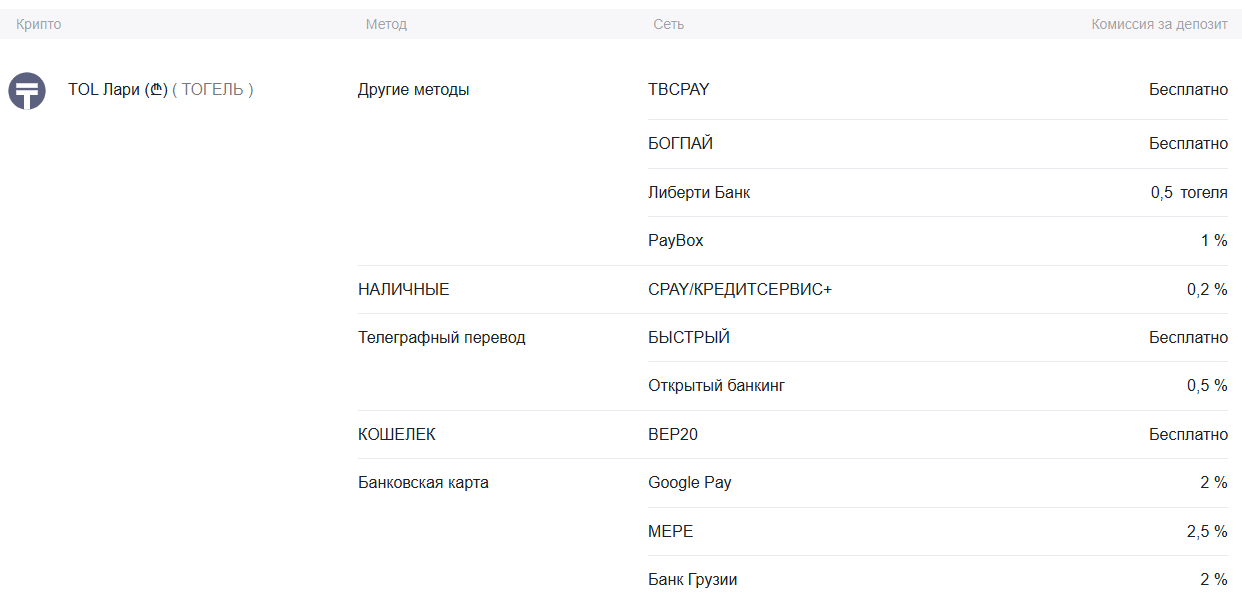Click the Метод column header
The width and height of the screenshot is (1242, 601).
coord(386,23)
